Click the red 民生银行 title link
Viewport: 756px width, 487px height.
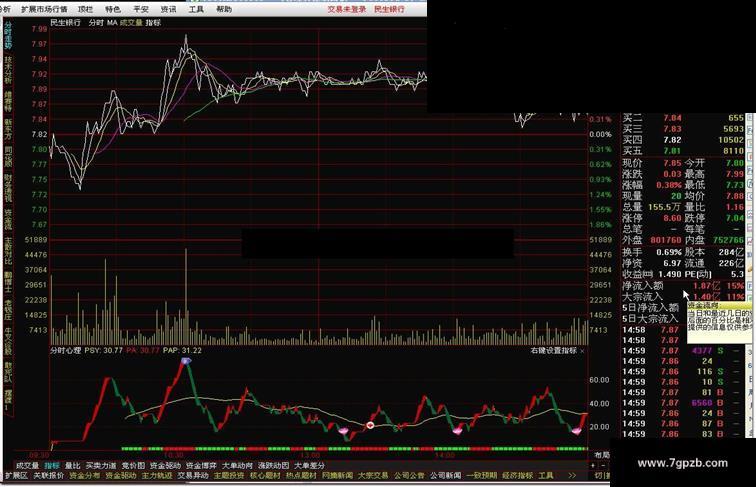pyautogui.click(x=390, y=9)
